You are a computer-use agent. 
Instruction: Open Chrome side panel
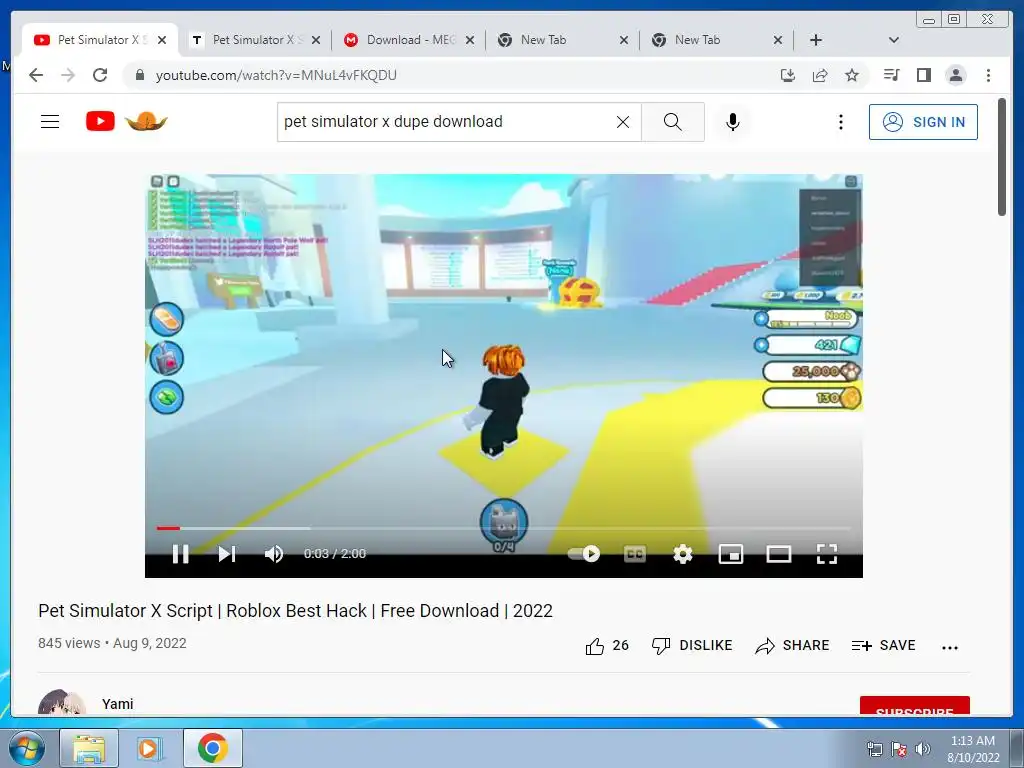pyautogui.click(x=923, y=75)
